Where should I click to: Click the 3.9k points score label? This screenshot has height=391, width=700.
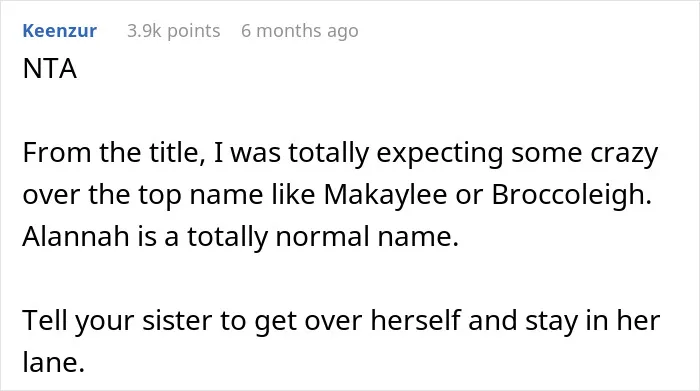click(174, 31)
